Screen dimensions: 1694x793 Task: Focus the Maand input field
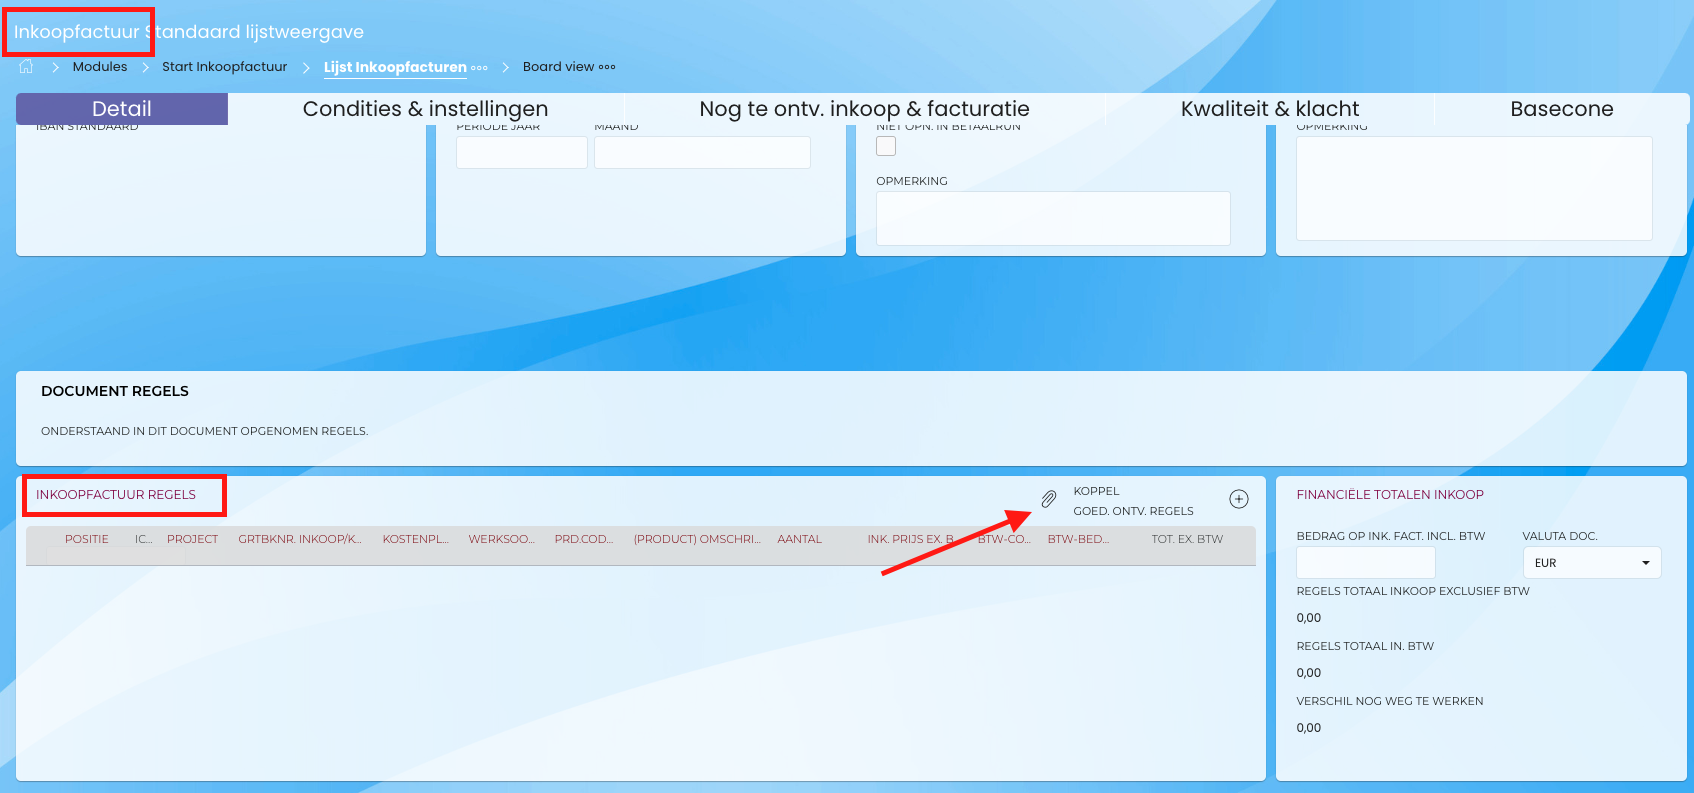click(702, 152)
